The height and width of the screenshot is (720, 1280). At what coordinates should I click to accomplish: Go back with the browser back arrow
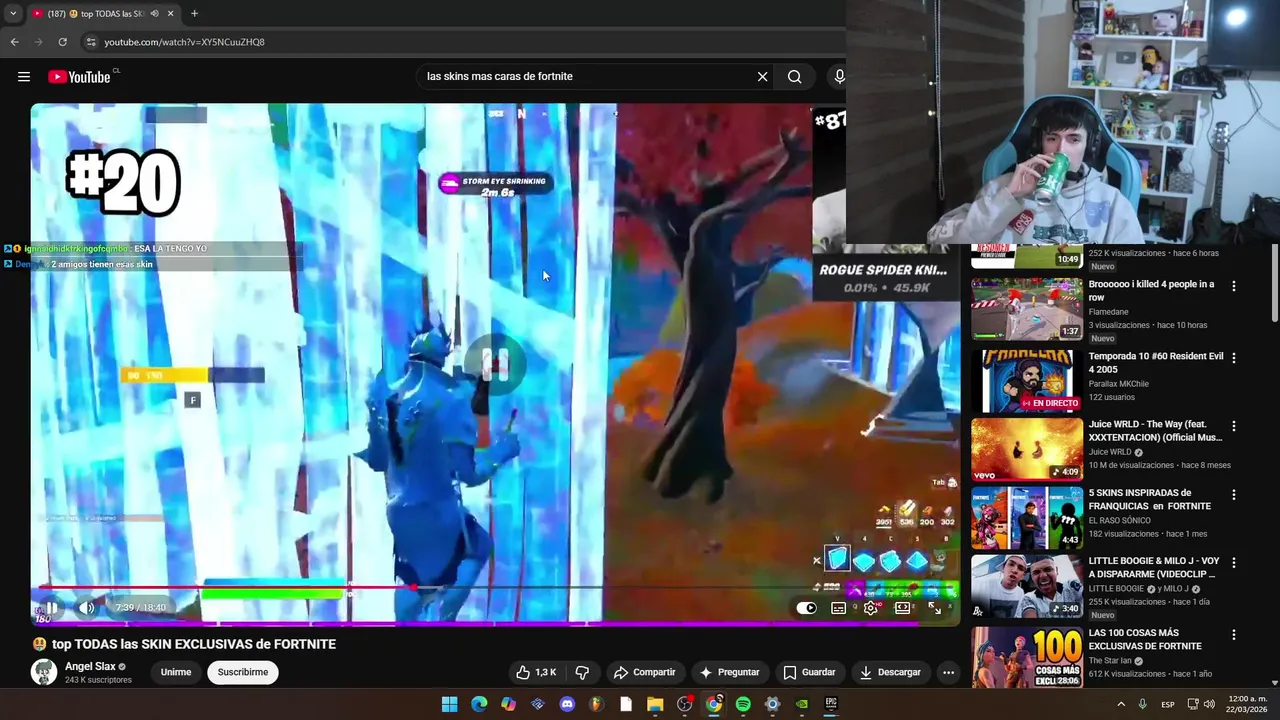14,42
